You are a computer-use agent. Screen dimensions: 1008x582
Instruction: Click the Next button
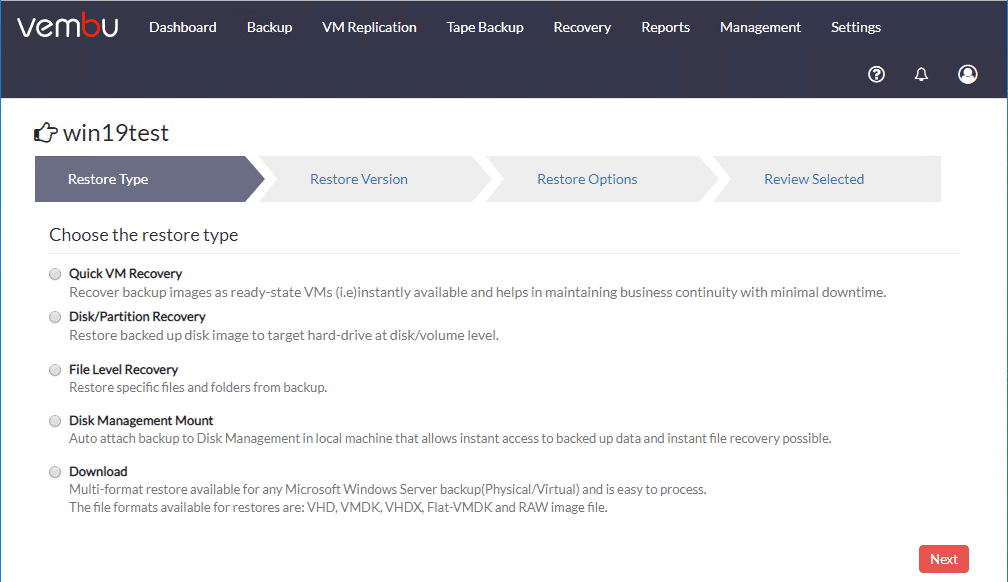click(943, 558)
